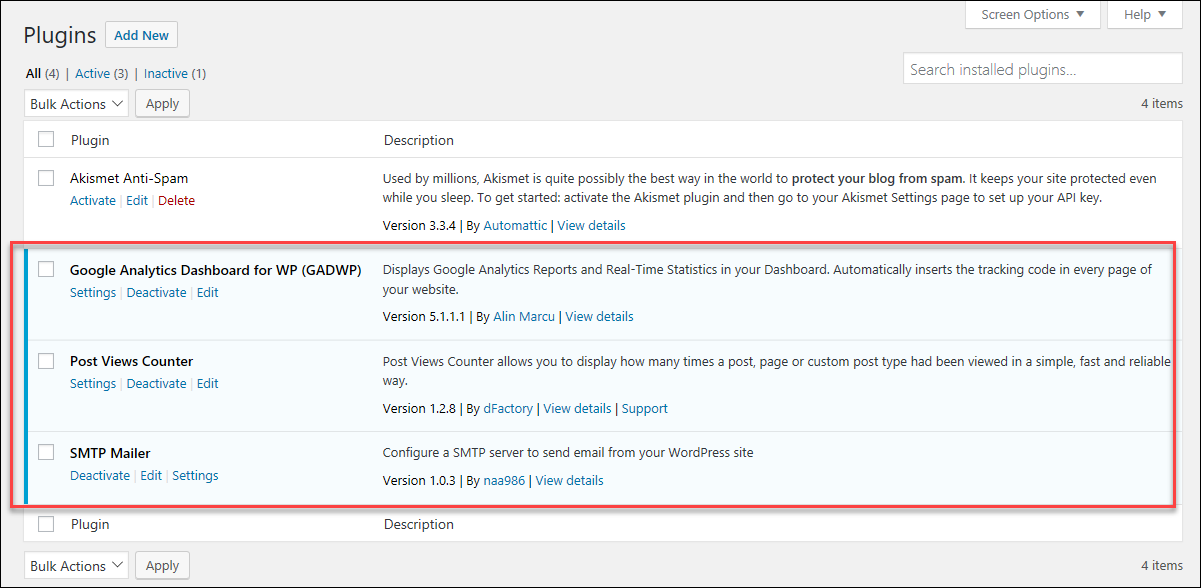
Task: Open the Screen Options panel
Action: (x=1033, y=14)
